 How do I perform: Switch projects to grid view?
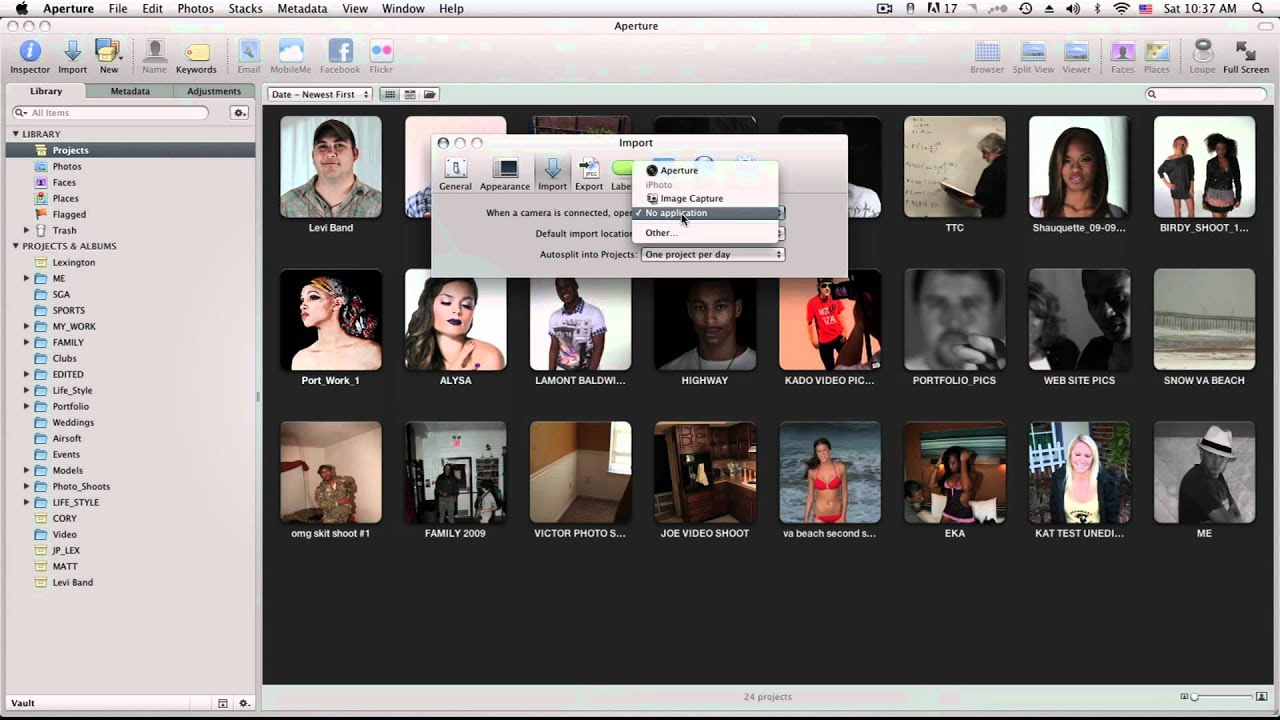[390, 94]
